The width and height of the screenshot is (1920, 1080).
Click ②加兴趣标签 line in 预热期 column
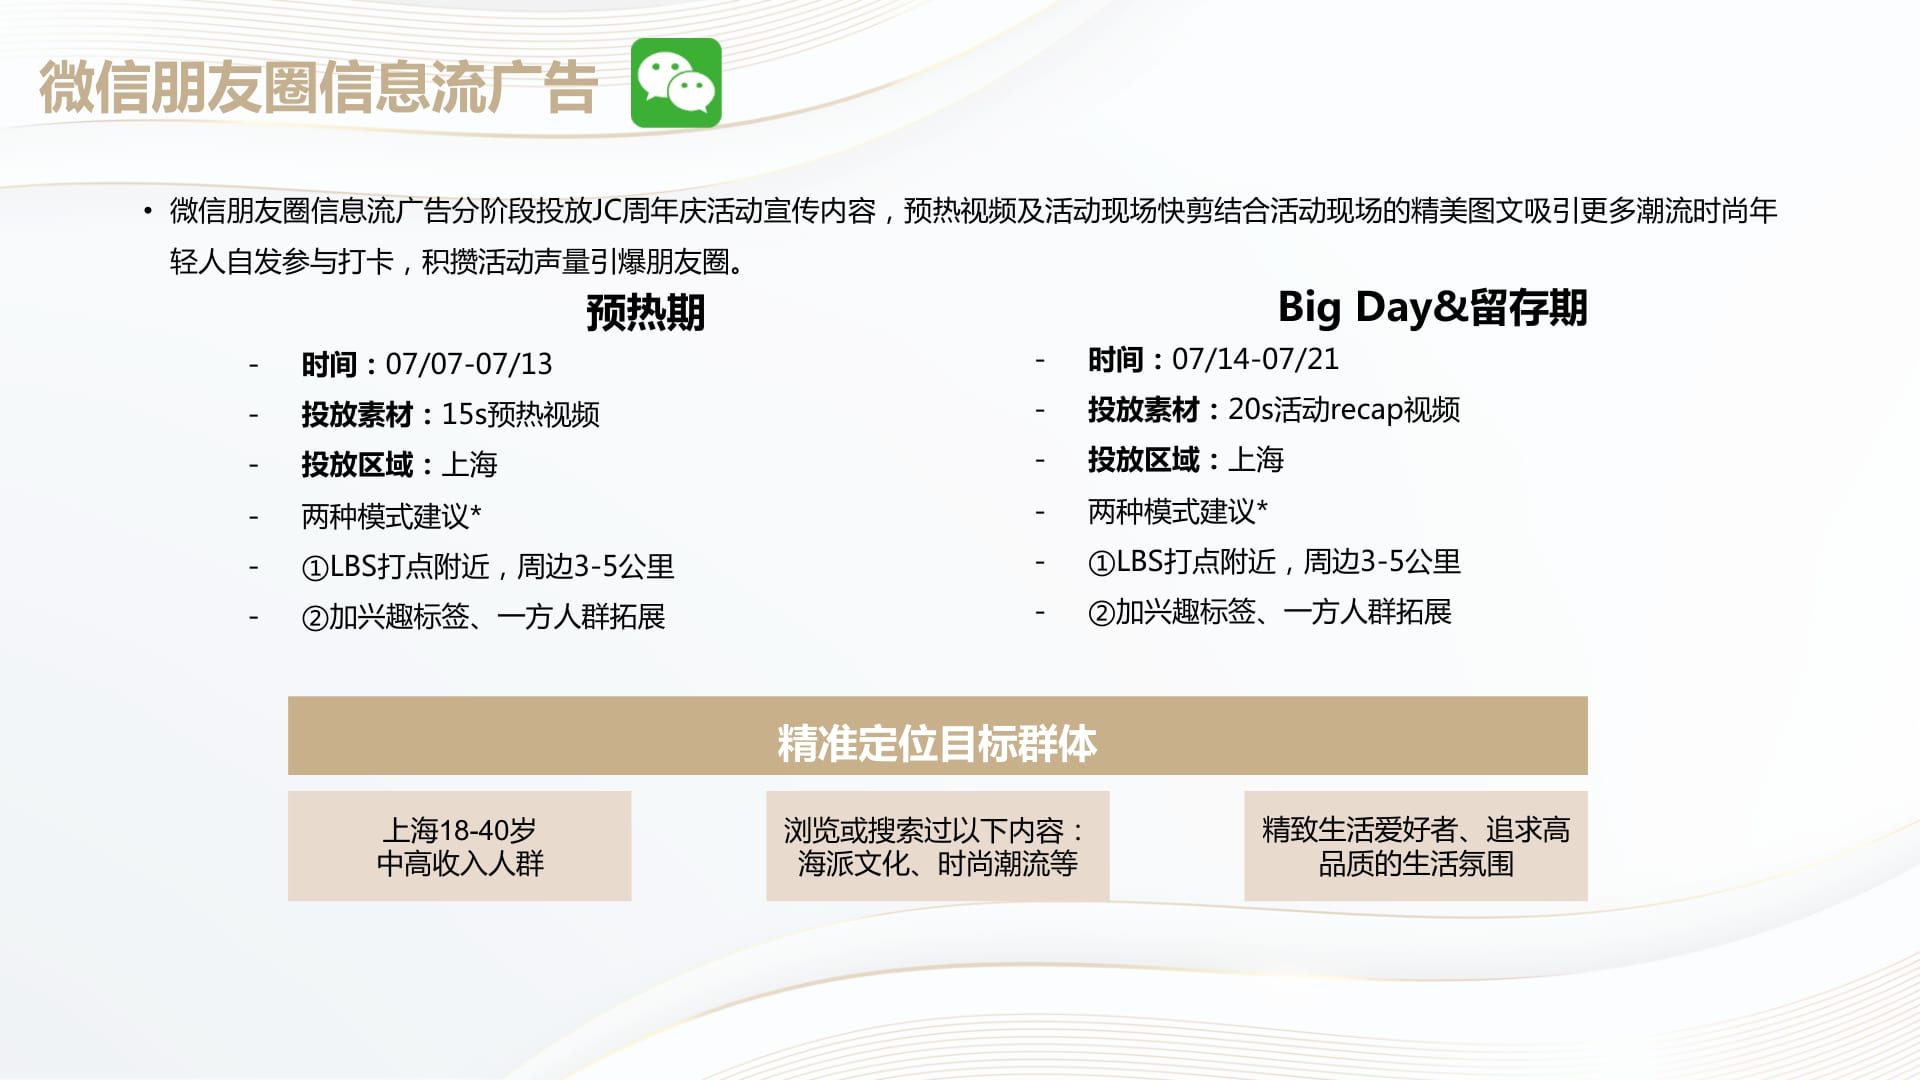(483, 616)
